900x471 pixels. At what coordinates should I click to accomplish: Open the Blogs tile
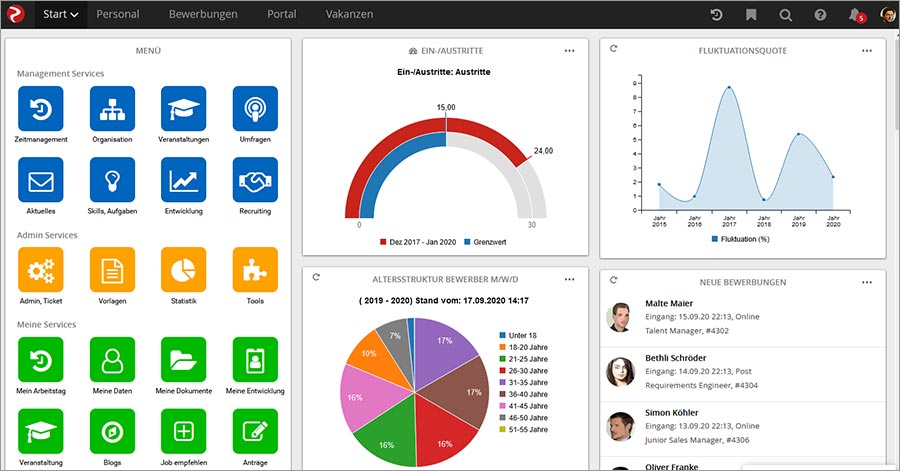pos(112,431)
